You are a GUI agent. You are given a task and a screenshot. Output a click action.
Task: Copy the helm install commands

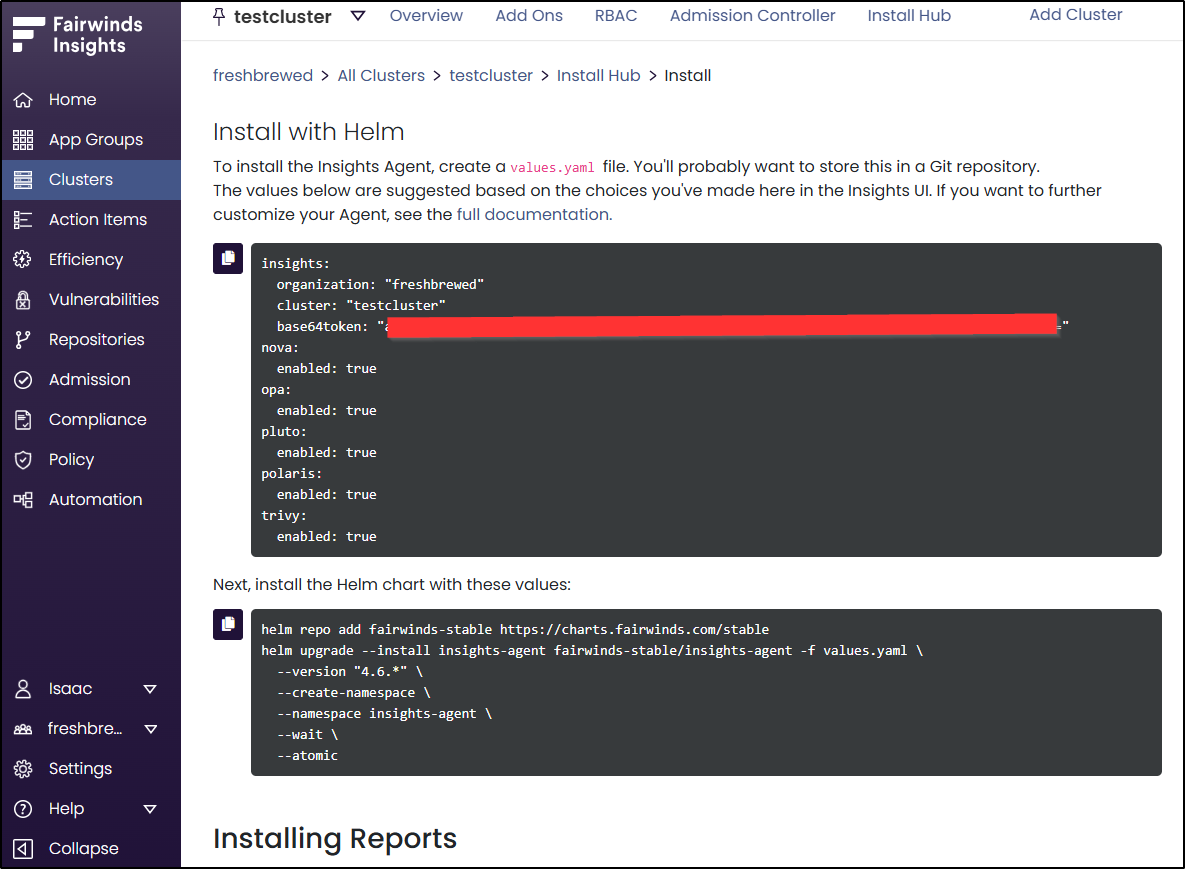(x=227, y=624)
